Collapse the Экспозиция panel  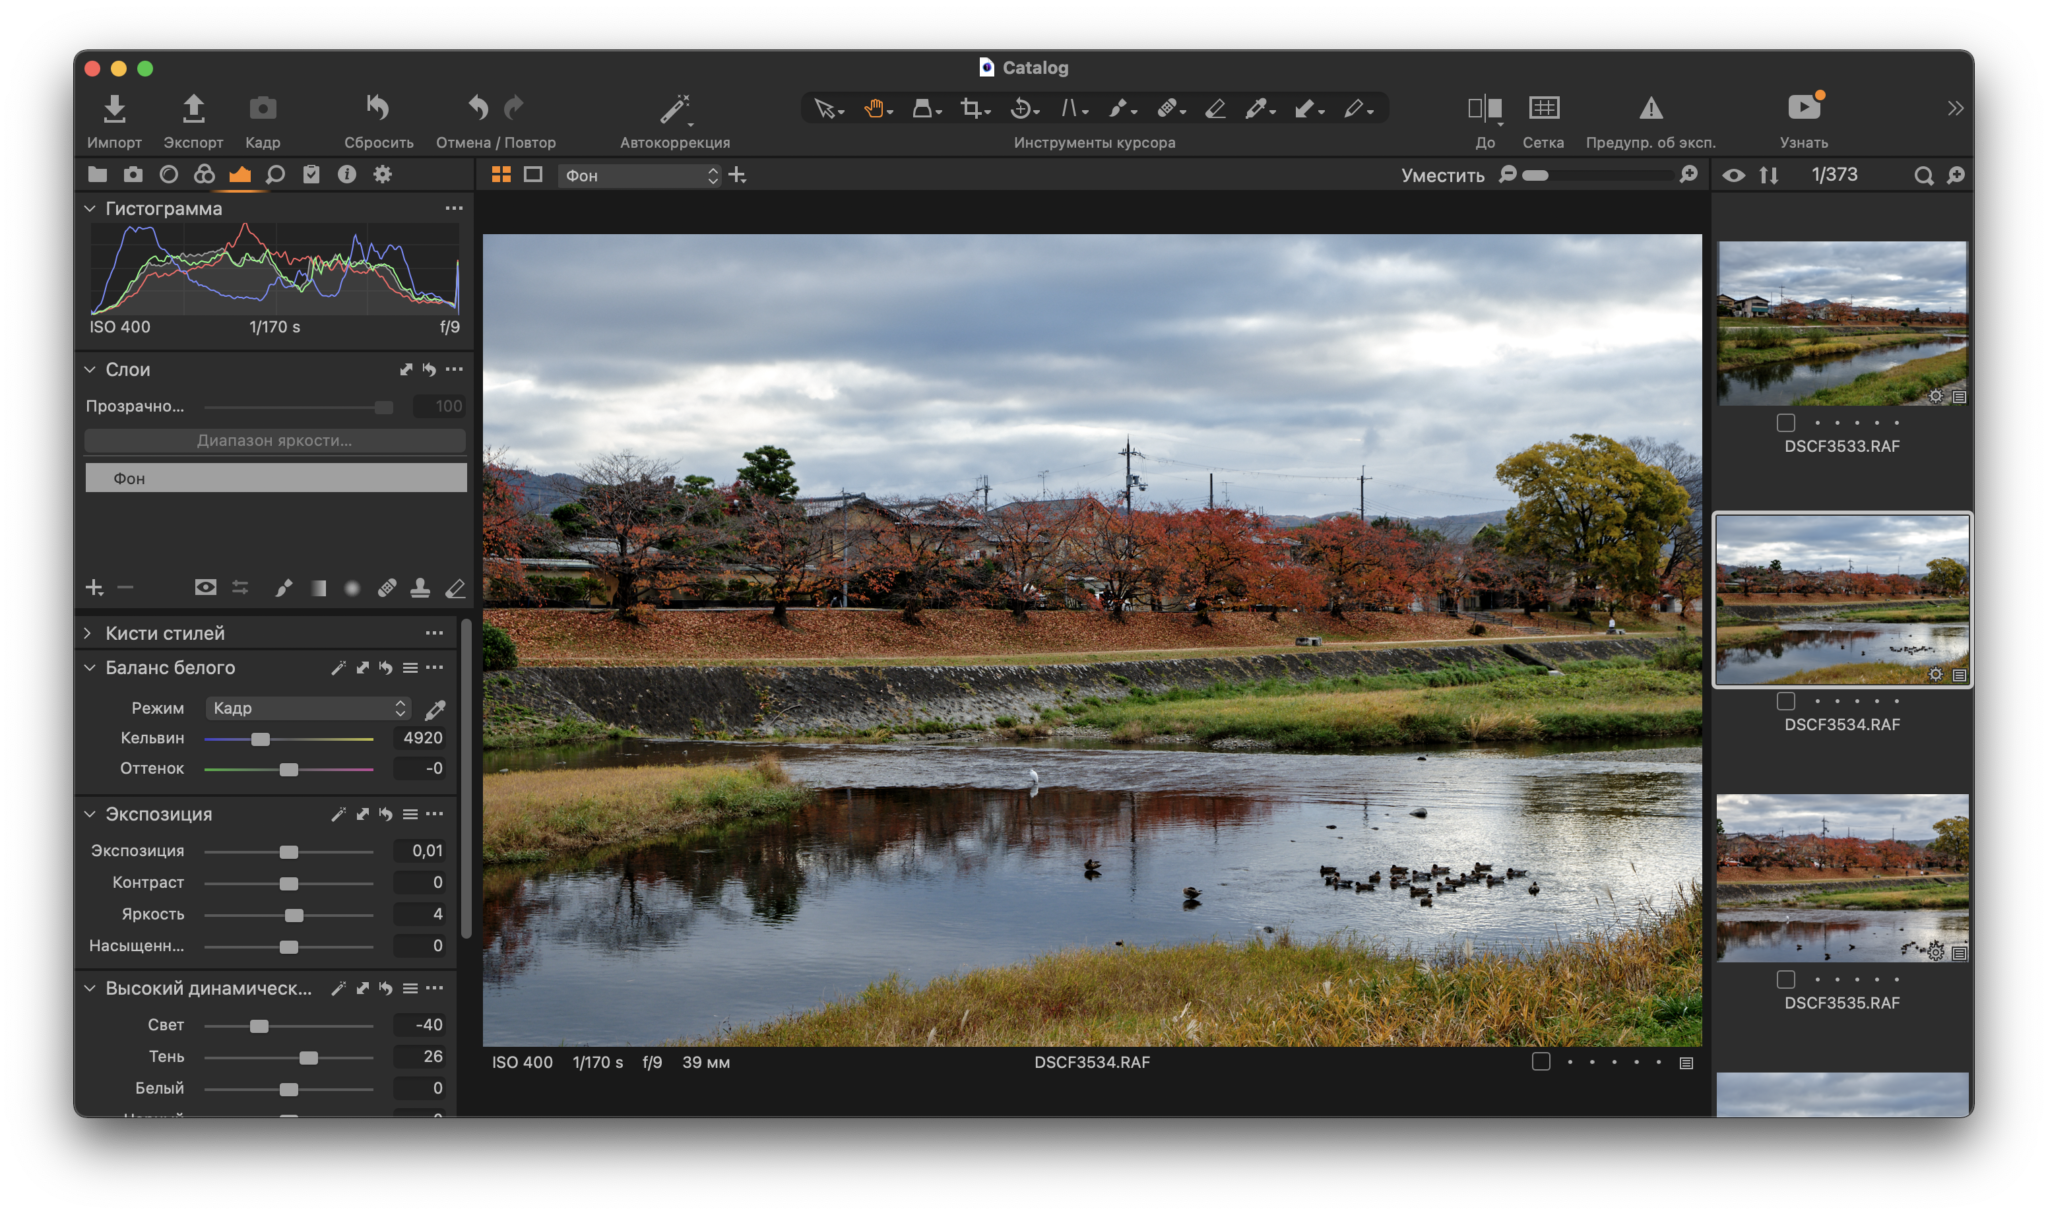tap(90, 815)
